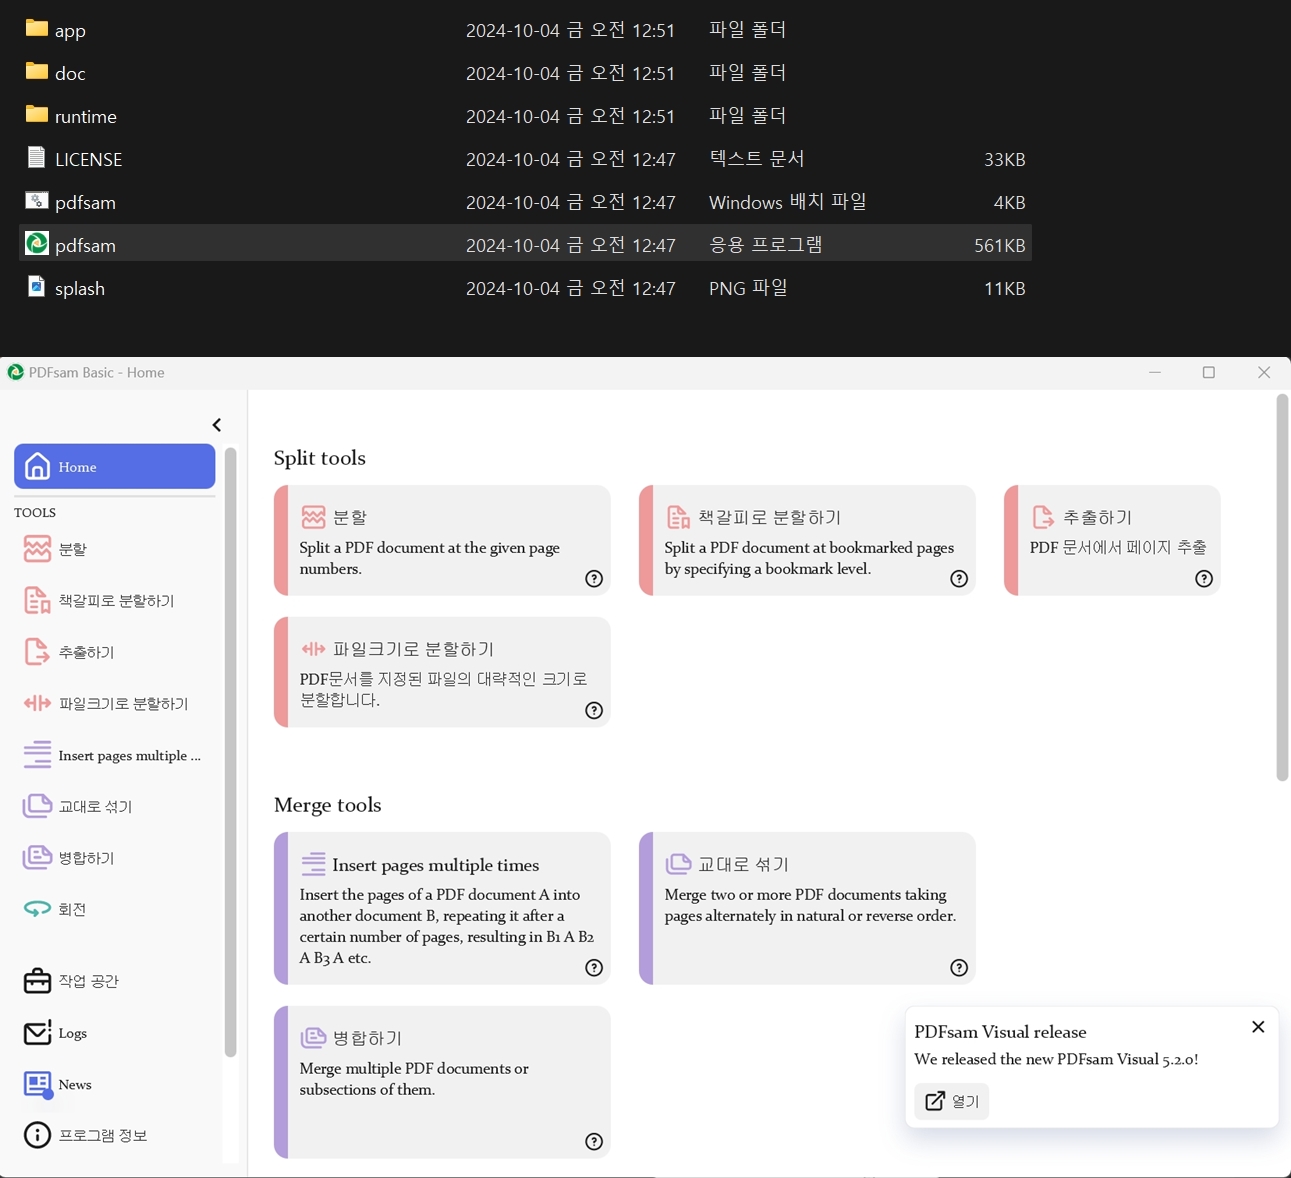Click help icon on the 분할 card

click(x=594, y=579)
